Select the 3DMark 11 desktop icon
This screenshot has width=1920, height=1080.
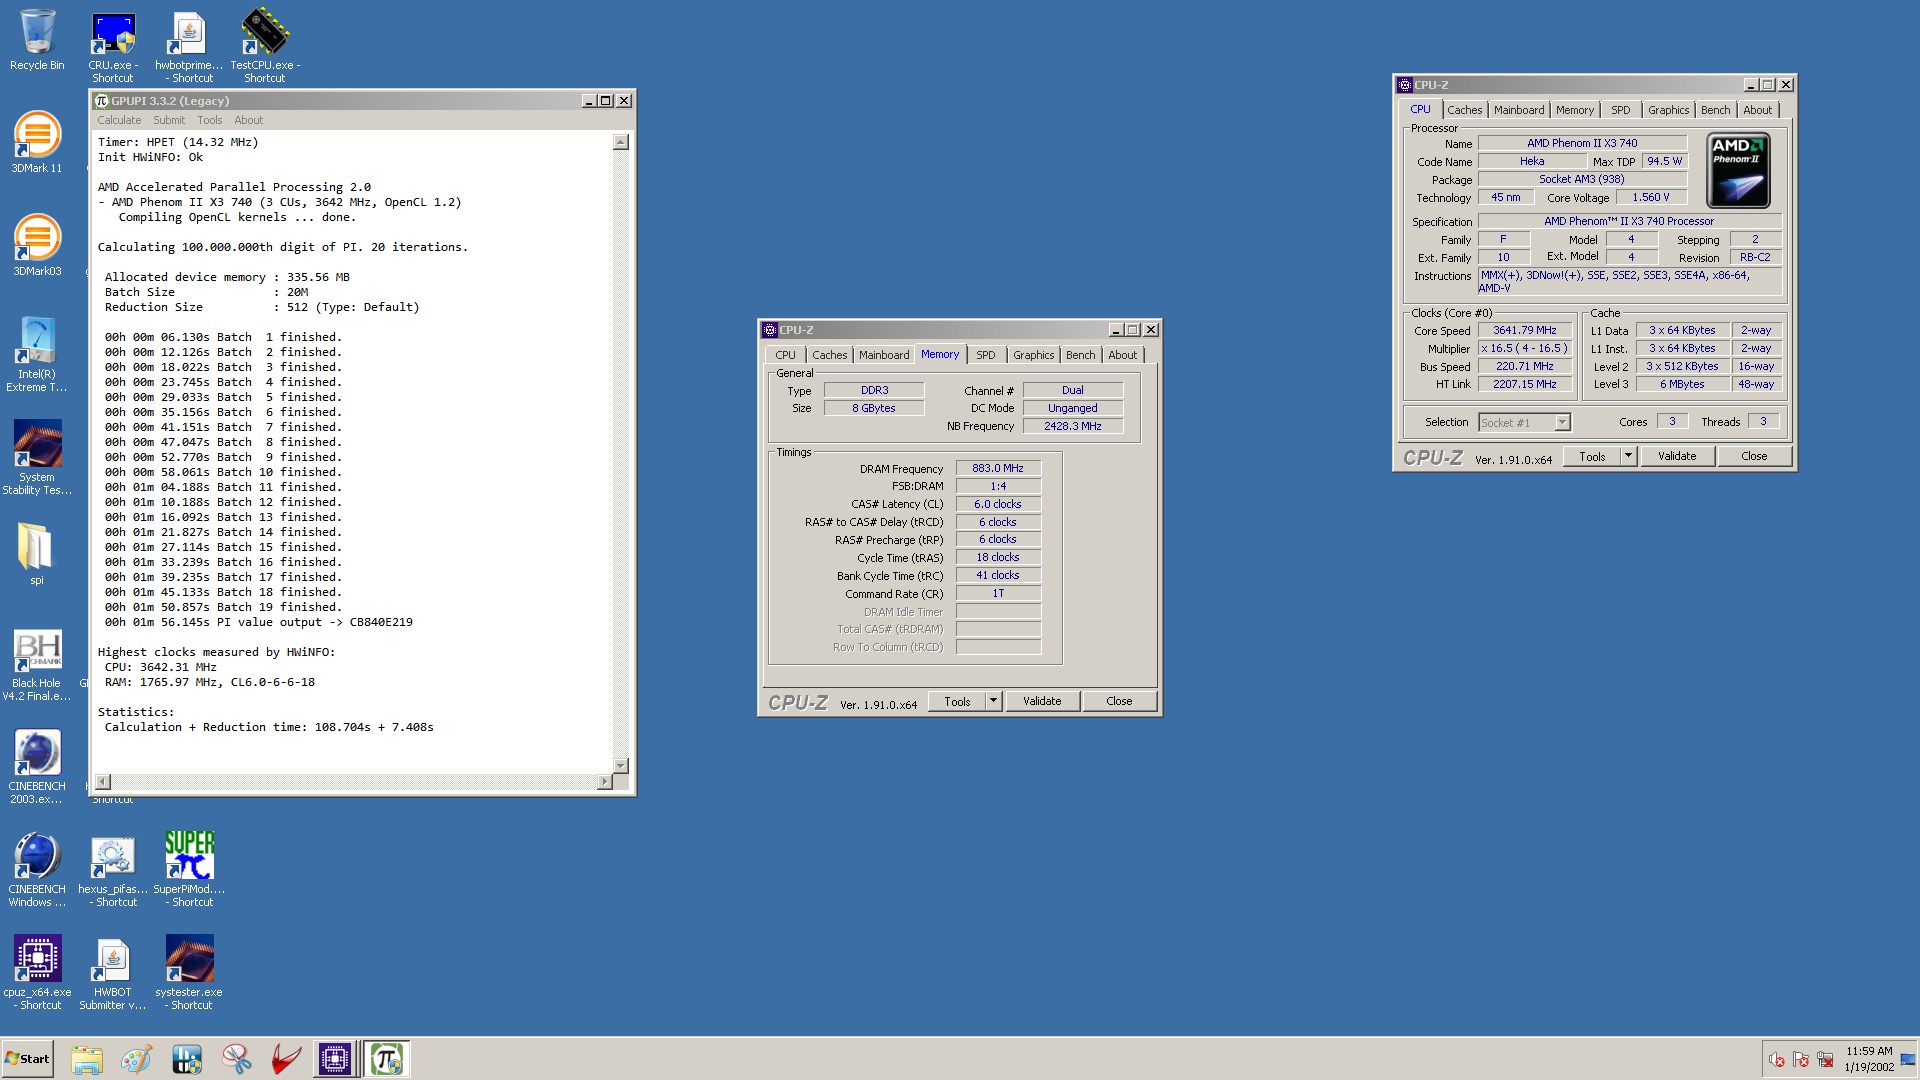click(x=37, y=142)
